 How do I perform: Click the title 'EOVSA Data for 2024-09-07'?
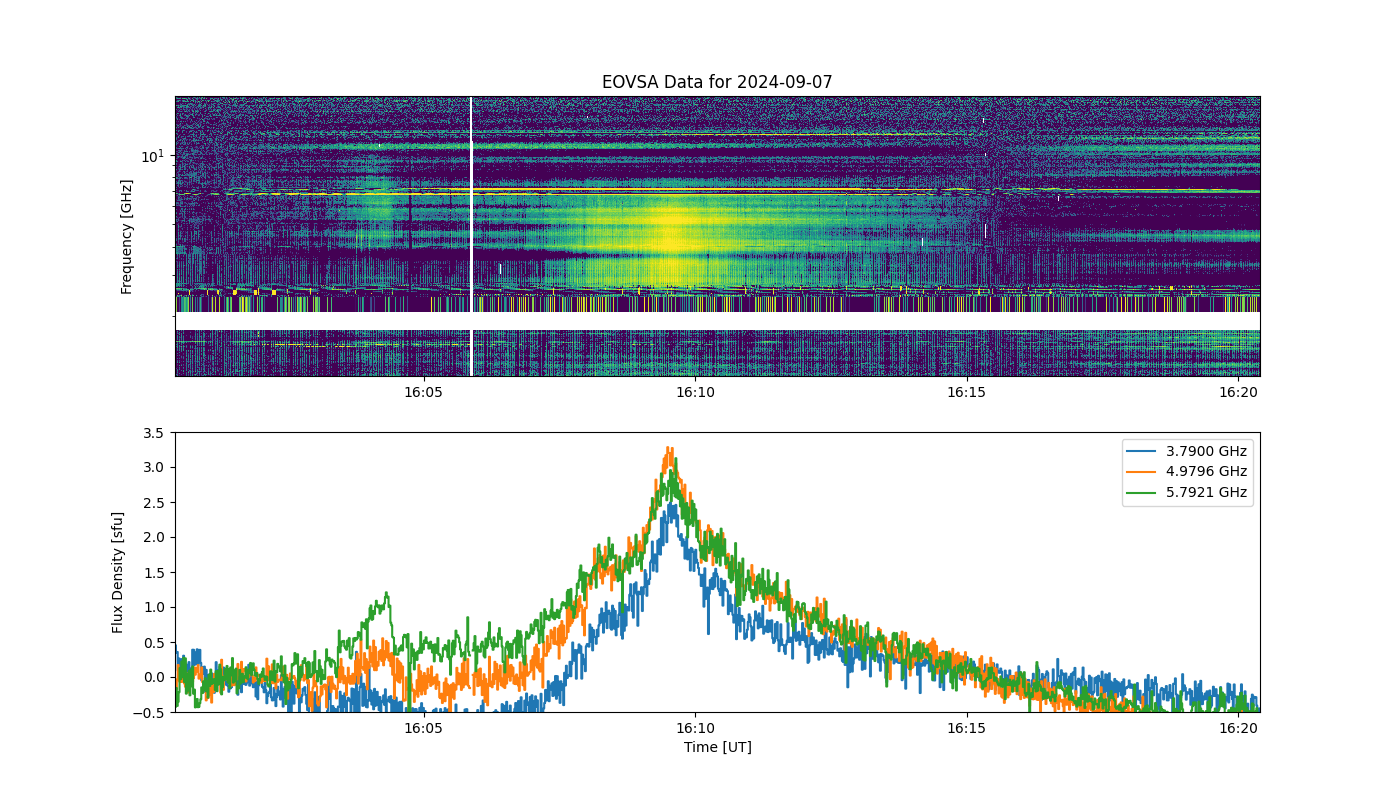coord(717,82)
